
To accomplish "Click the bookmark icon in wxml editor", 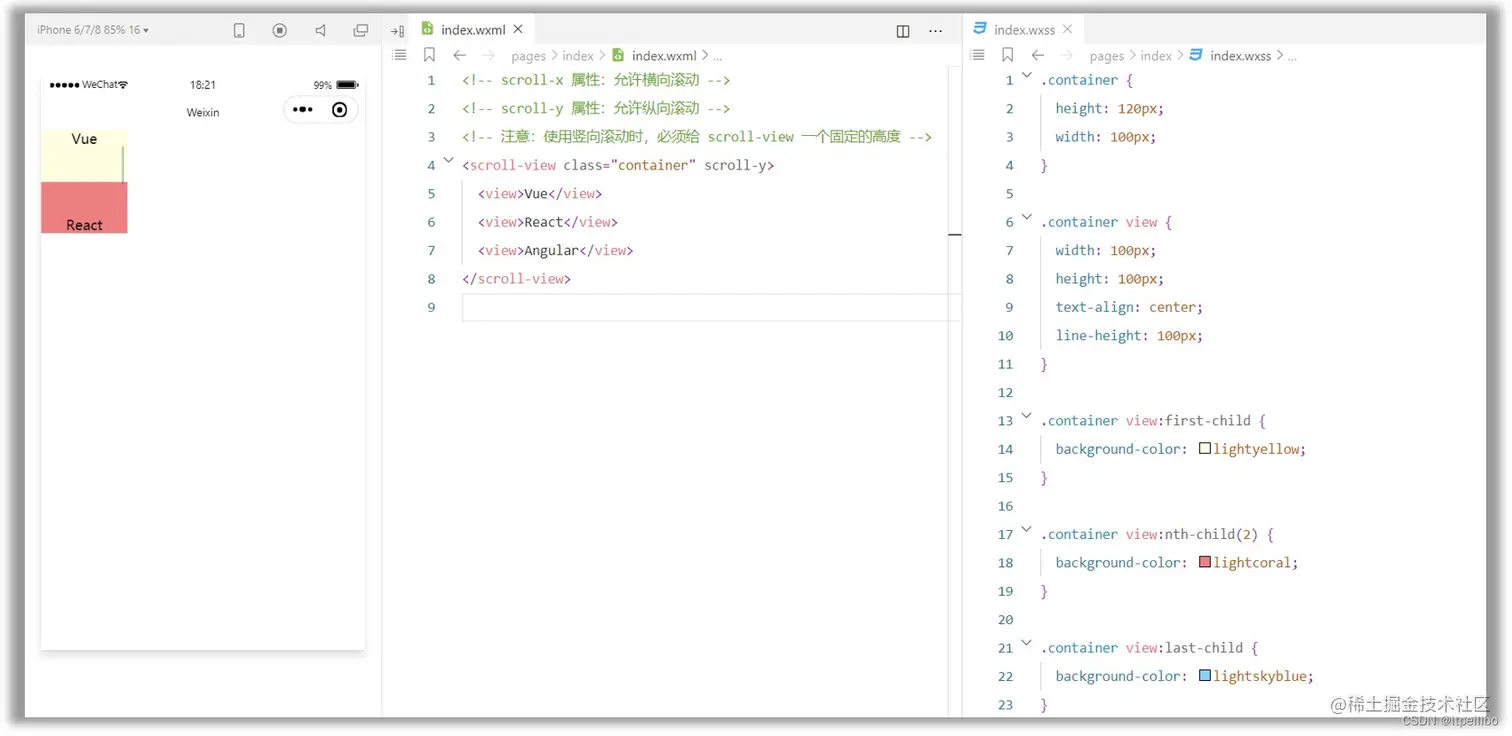I will tap(429, 56).
